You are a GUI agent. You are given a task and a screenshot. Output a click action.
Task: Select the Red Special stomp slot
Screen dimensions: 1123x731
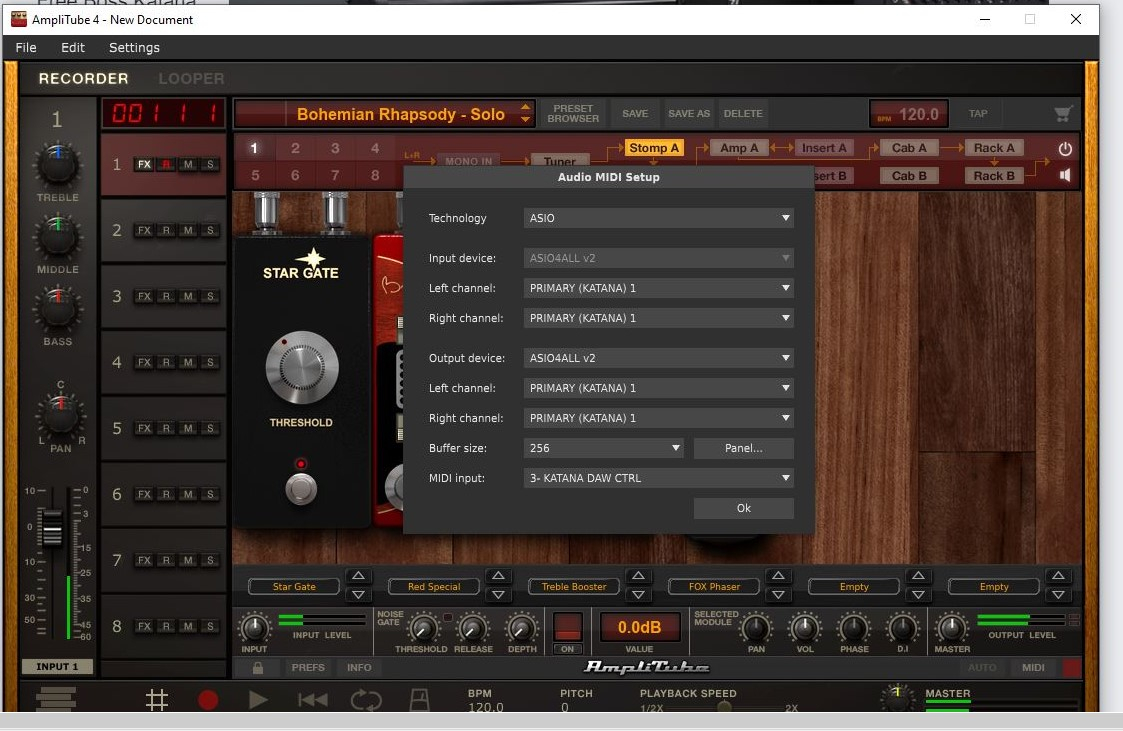click(x=434, y=586)
